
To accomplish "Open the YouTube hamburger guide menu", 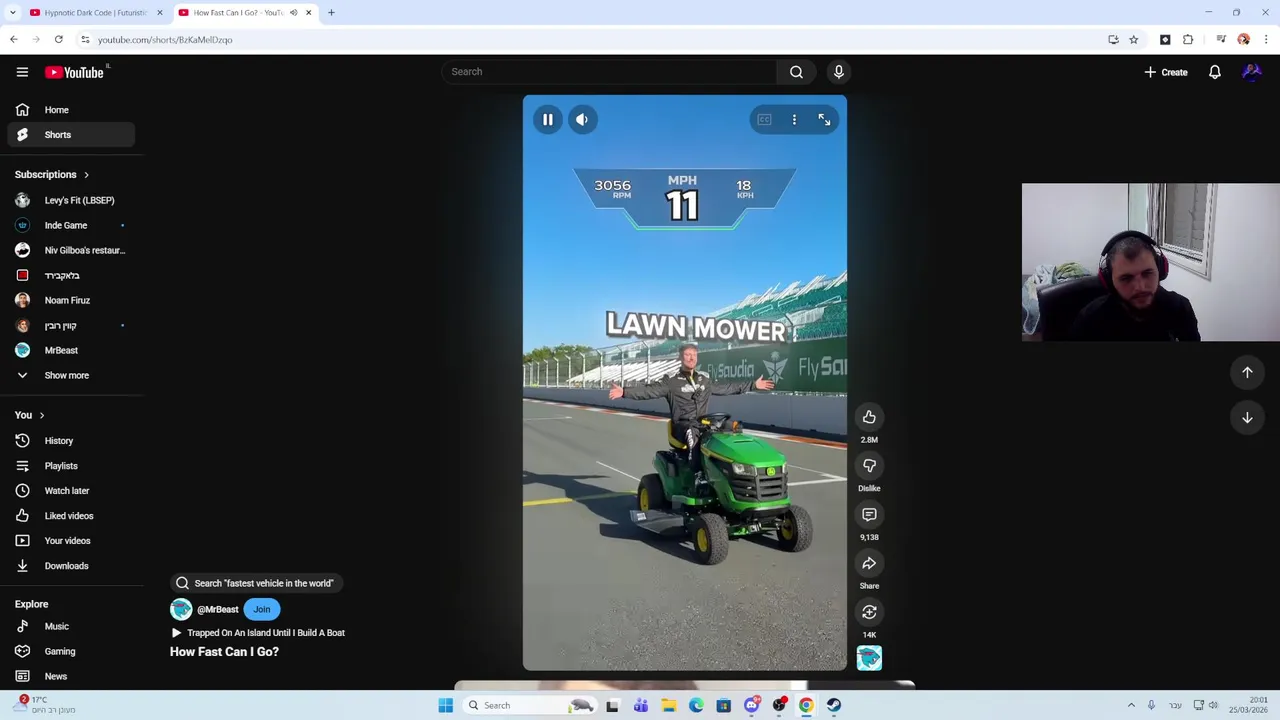I will 22,72.
